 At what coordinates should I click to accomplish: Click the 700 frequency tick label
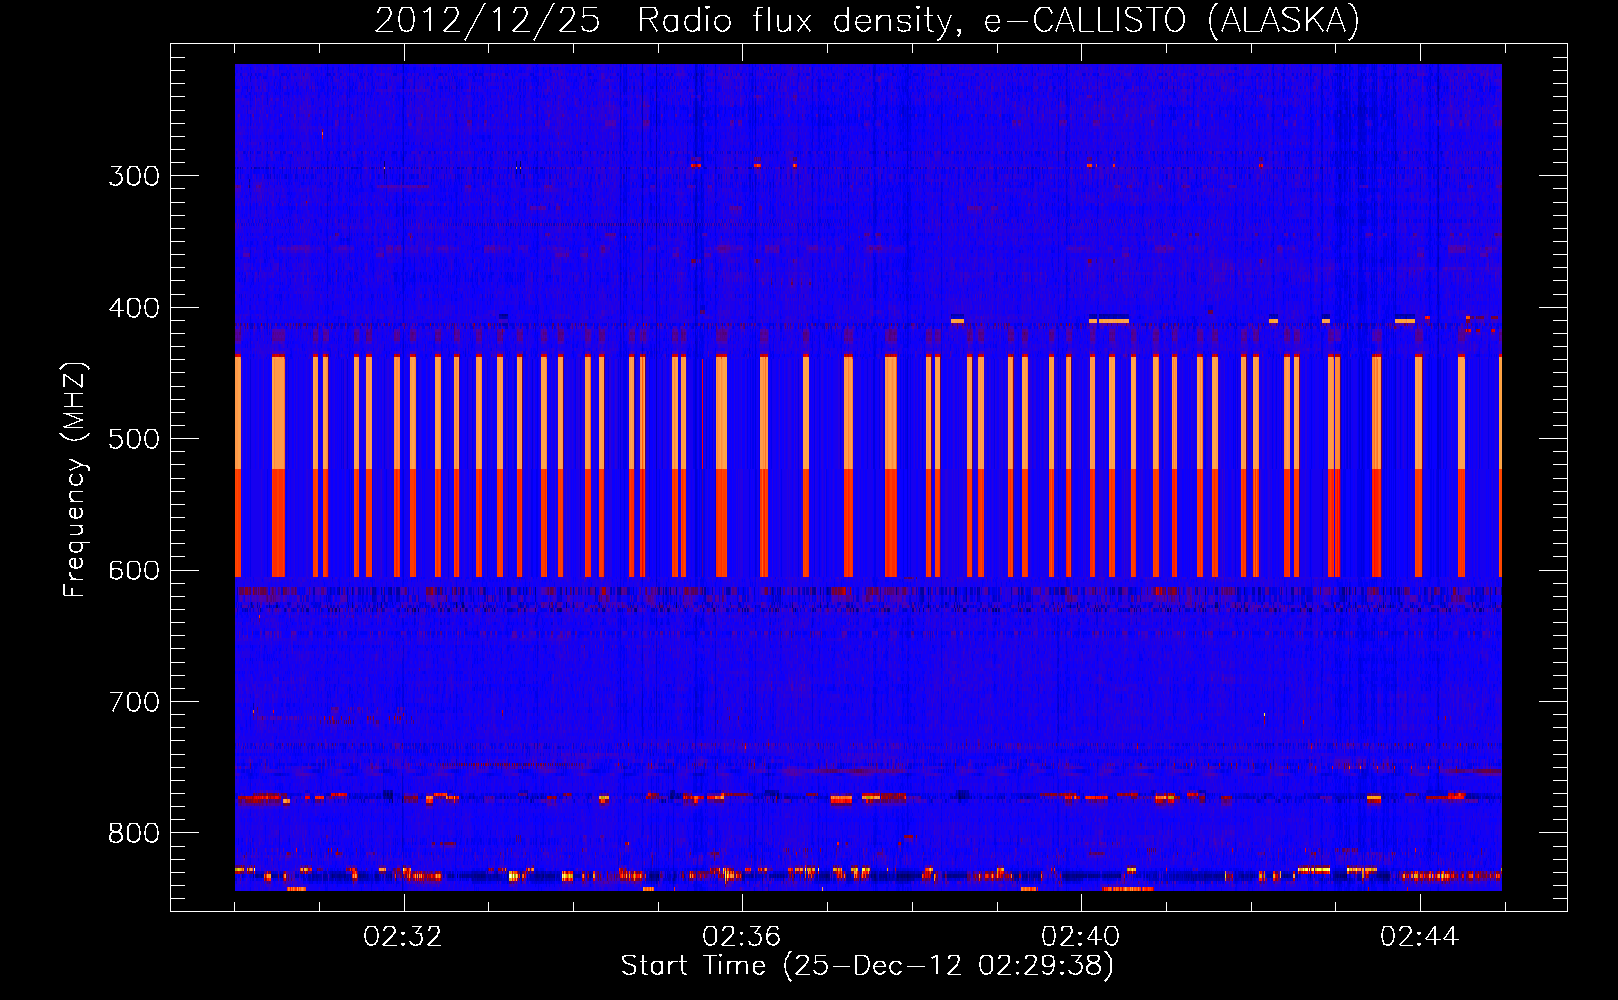[134, 702]
